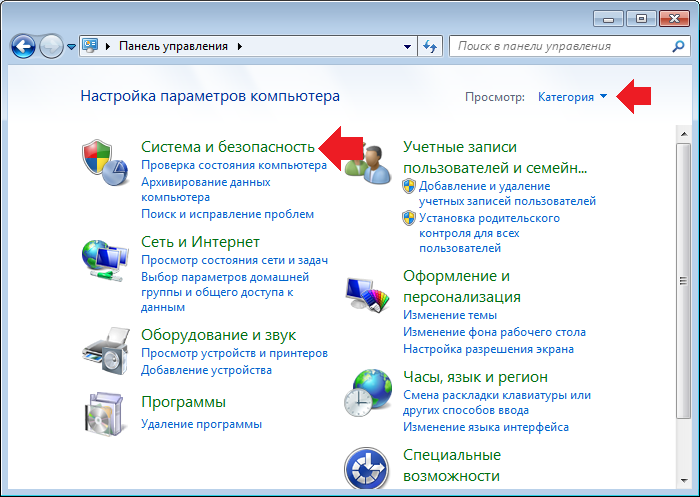
Task: Click the vertical scrollbar thumb
Action: point(683,281)
